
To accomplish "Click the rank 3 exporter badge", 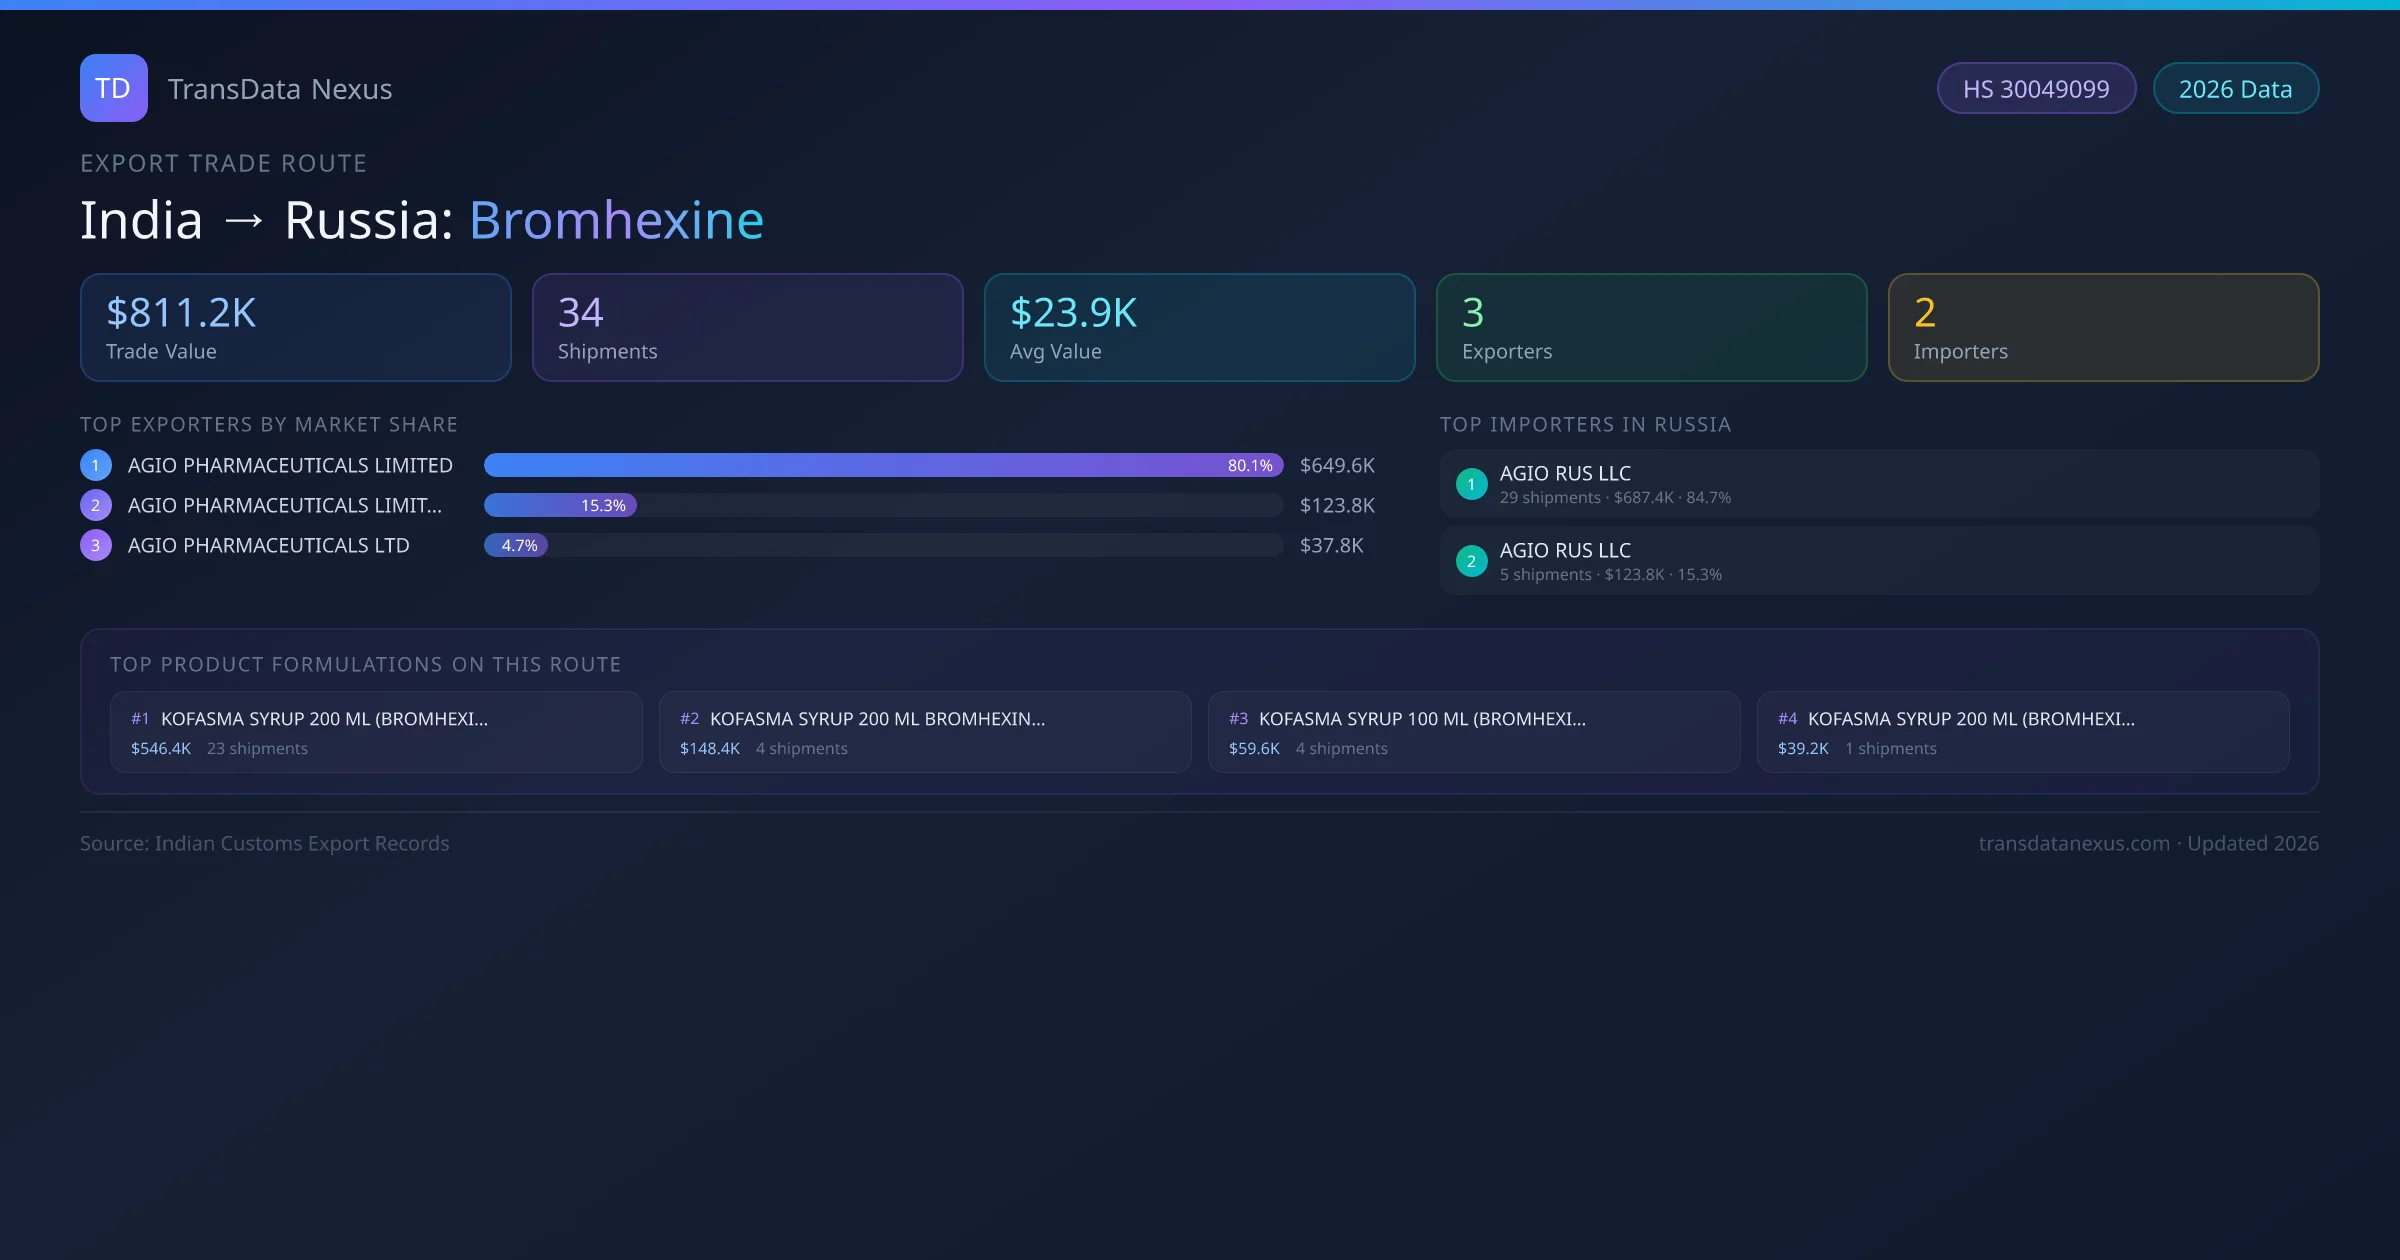I will (96, 545).
